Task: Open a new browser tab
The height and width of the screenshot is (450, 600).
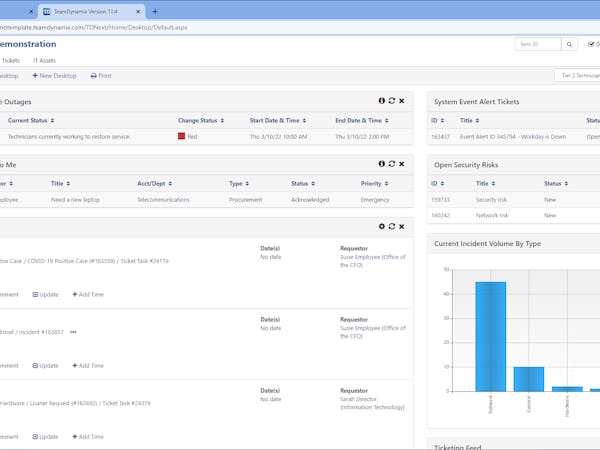Action: point(155,12)
